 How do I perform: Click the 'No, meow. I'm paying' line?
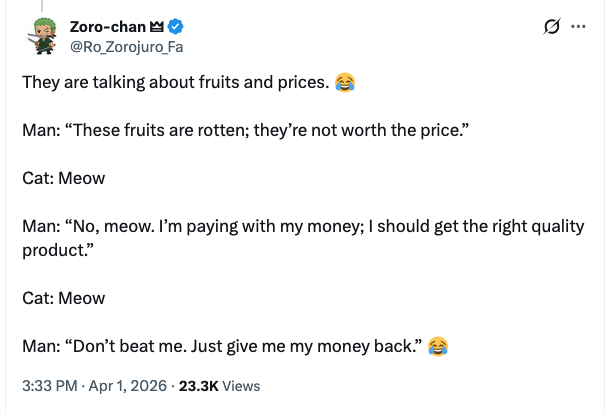(300, 226)
